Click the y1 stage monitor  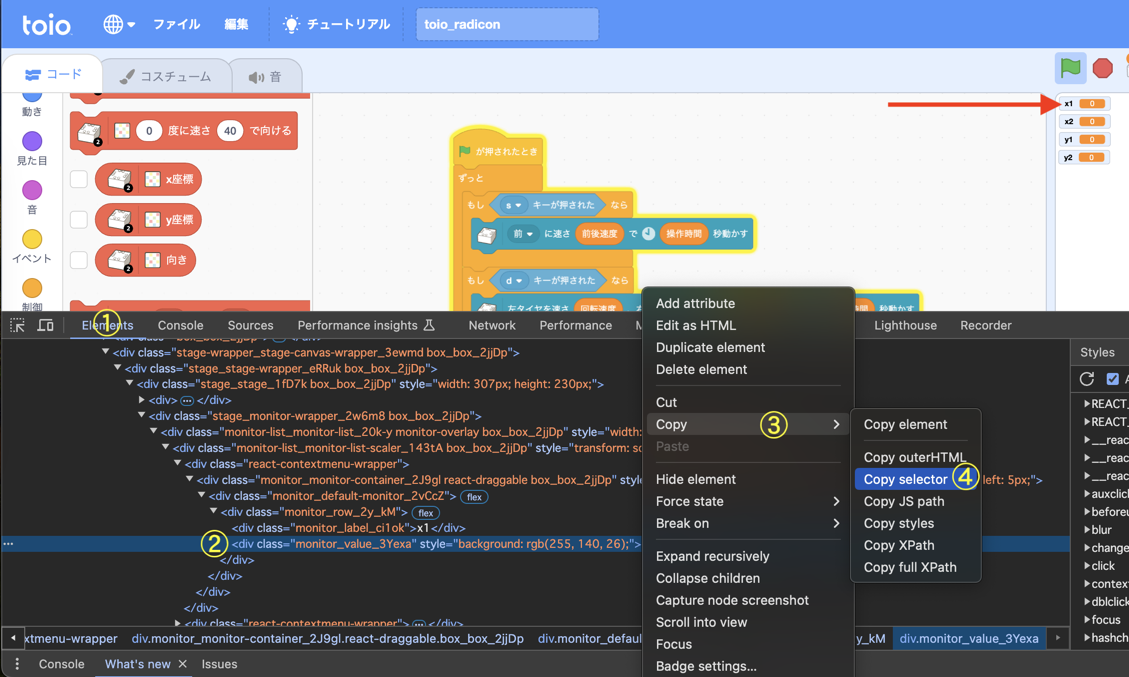(x=1084, y=140)
